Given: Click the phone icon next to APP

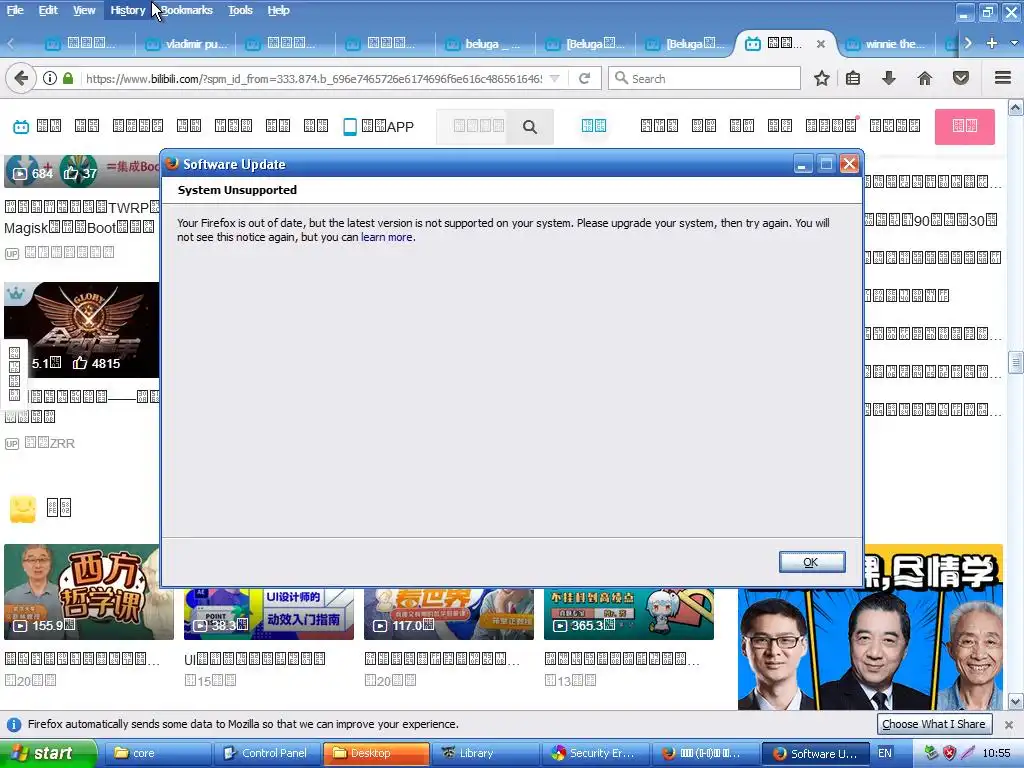Looking at the screenshot, I should [x=350, y=127].
